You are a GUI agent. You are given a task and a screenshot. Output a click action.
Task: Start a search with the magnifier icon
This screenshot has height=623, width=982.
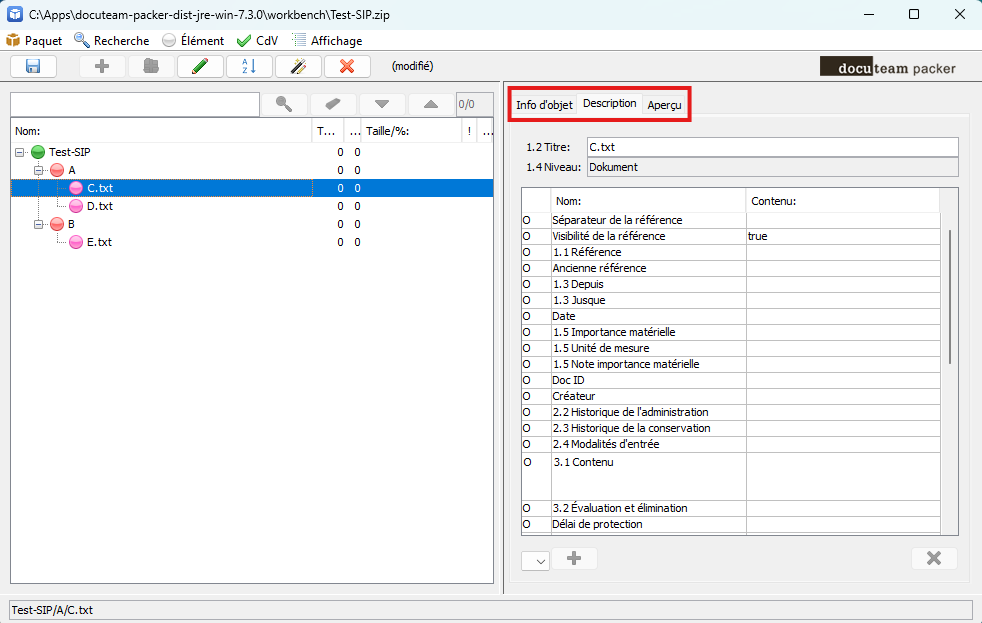(x=283, y=103)
